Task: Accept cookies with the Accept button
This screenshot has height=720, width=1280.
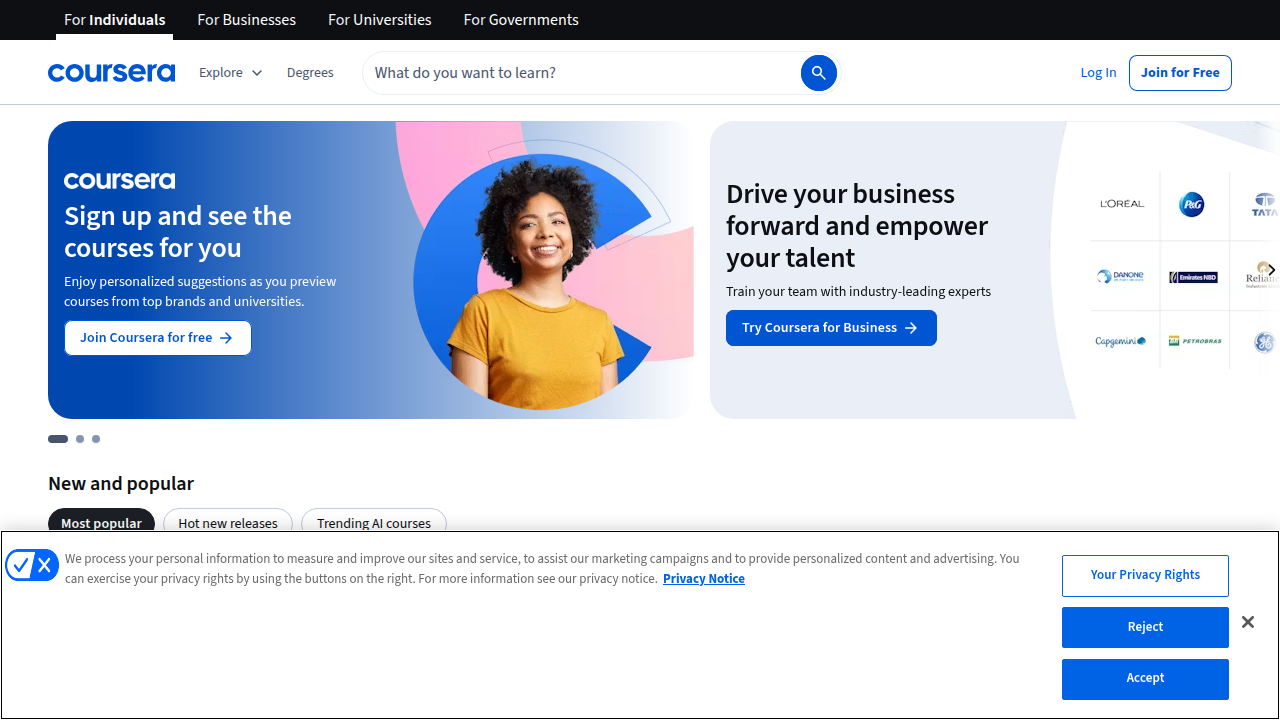Action: pos(1145,679)
